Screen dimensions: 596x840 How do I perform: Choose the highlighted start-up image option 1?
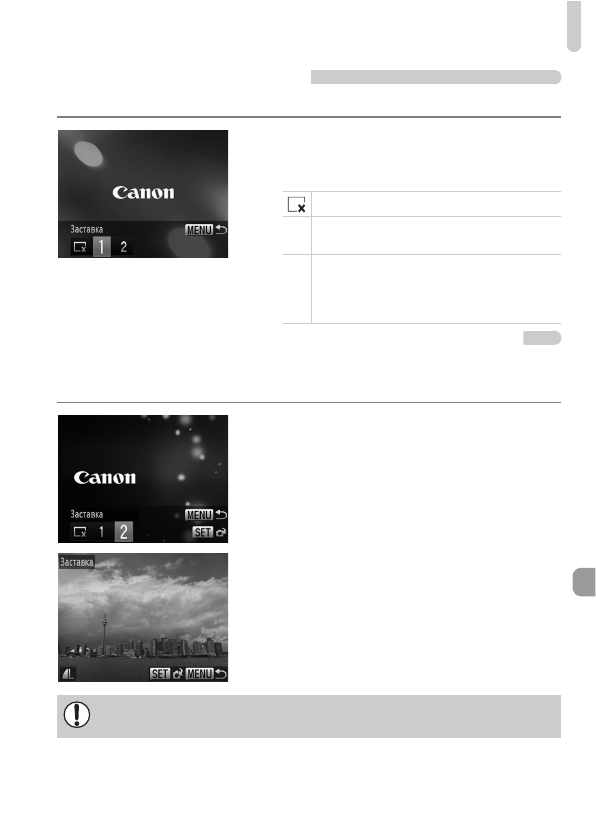click(x=102, y=247)
